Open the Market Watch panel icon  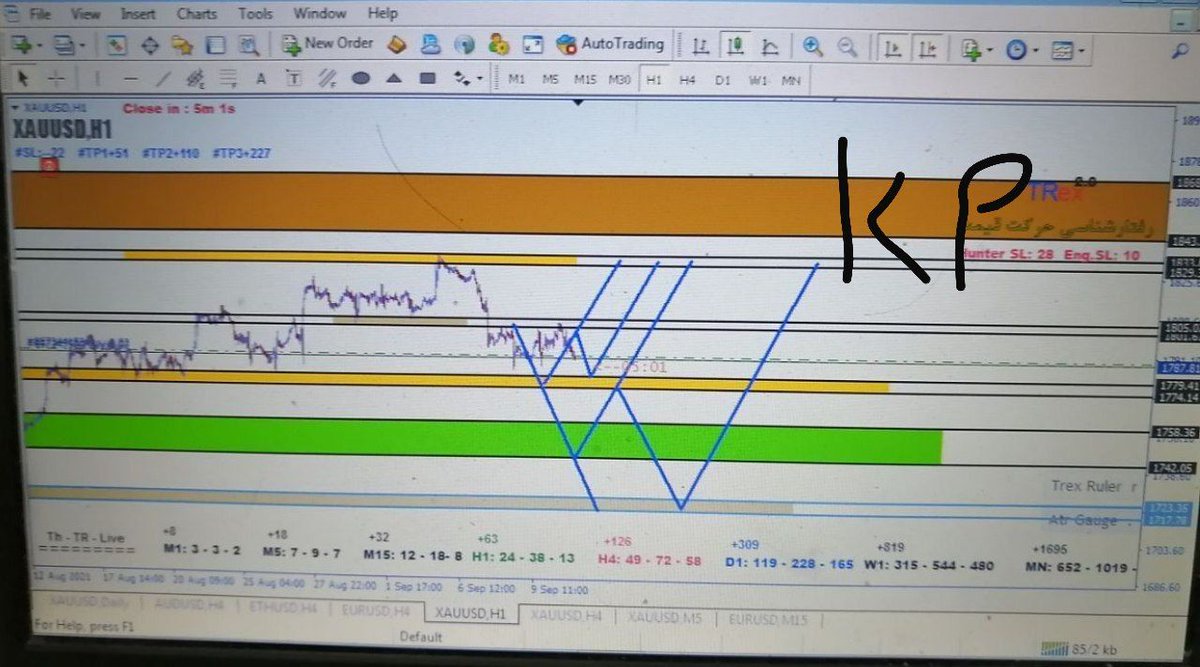116,45
